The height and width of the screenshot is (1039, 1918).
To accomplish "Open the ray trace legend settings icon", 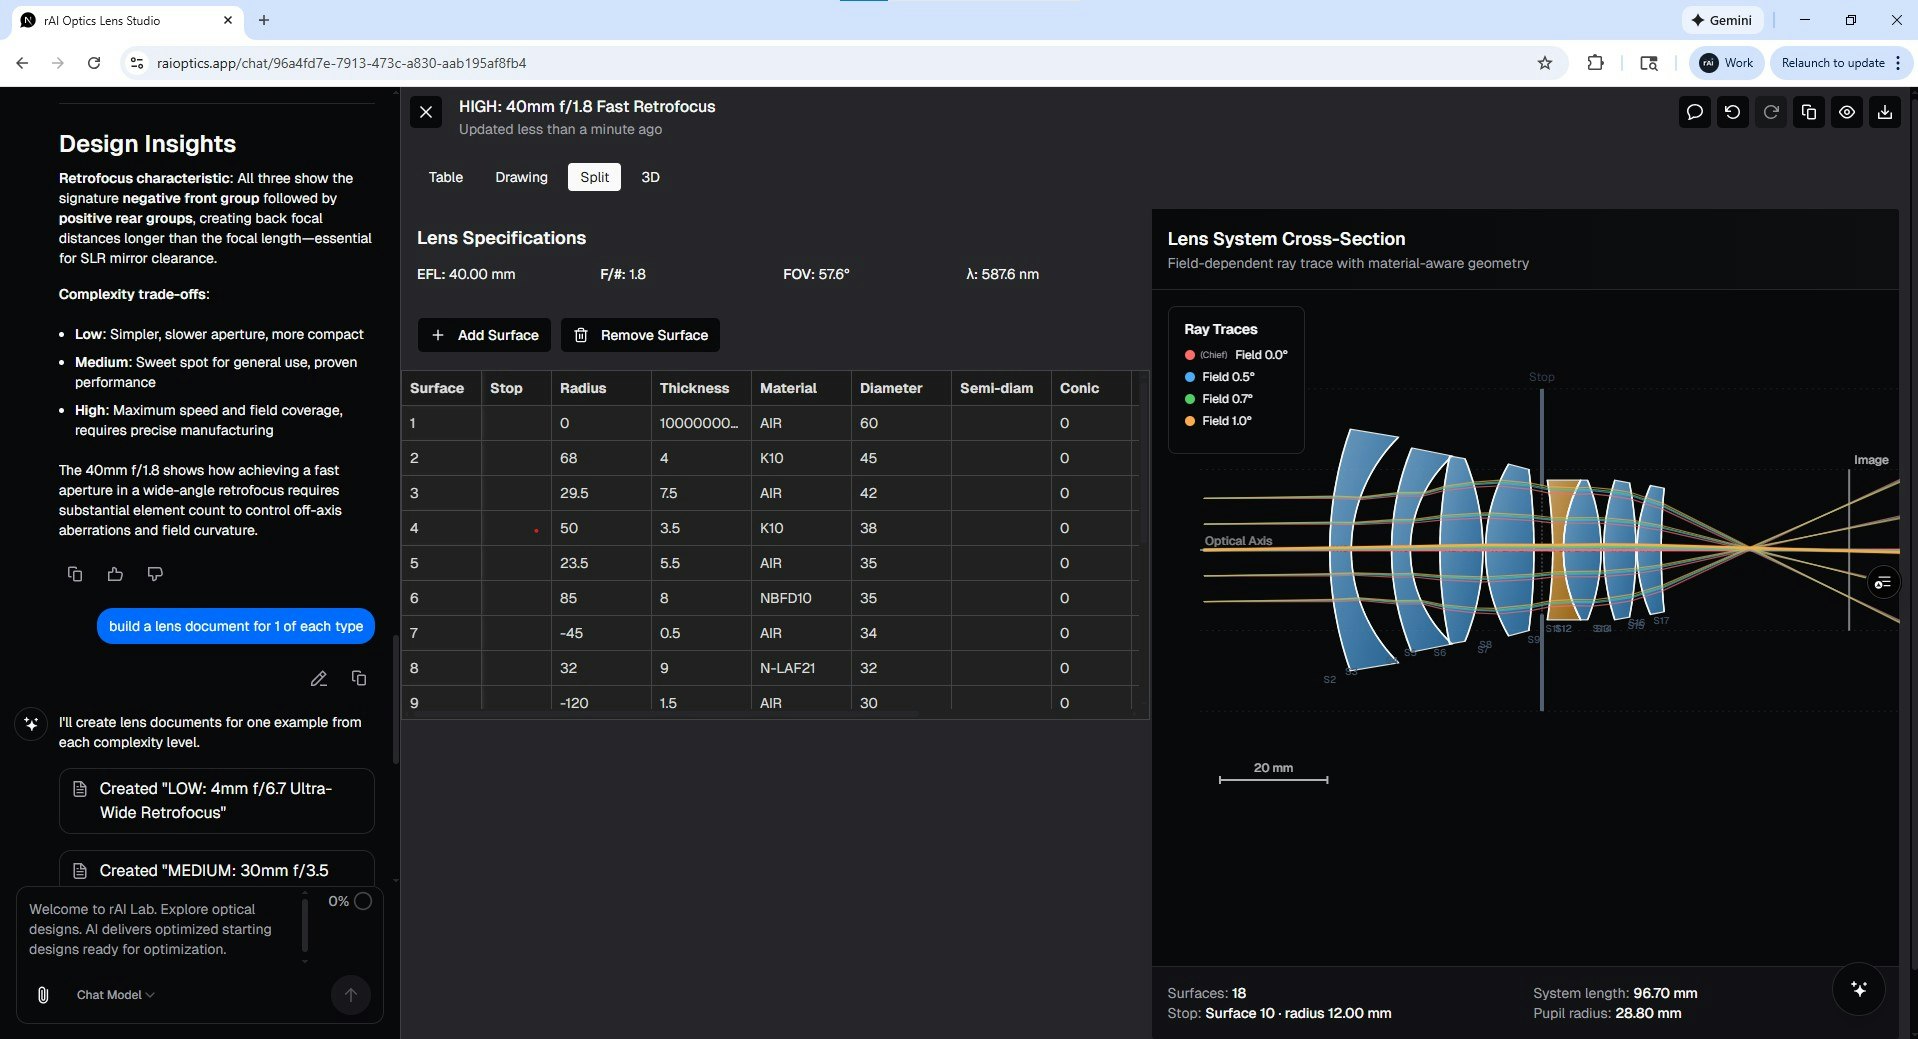I will (1883, 583).
